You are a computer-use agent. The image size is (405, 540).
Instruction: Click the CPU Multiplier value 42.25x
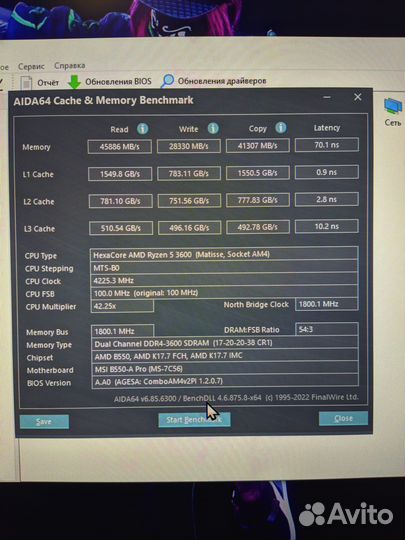[x=122, y=306]
